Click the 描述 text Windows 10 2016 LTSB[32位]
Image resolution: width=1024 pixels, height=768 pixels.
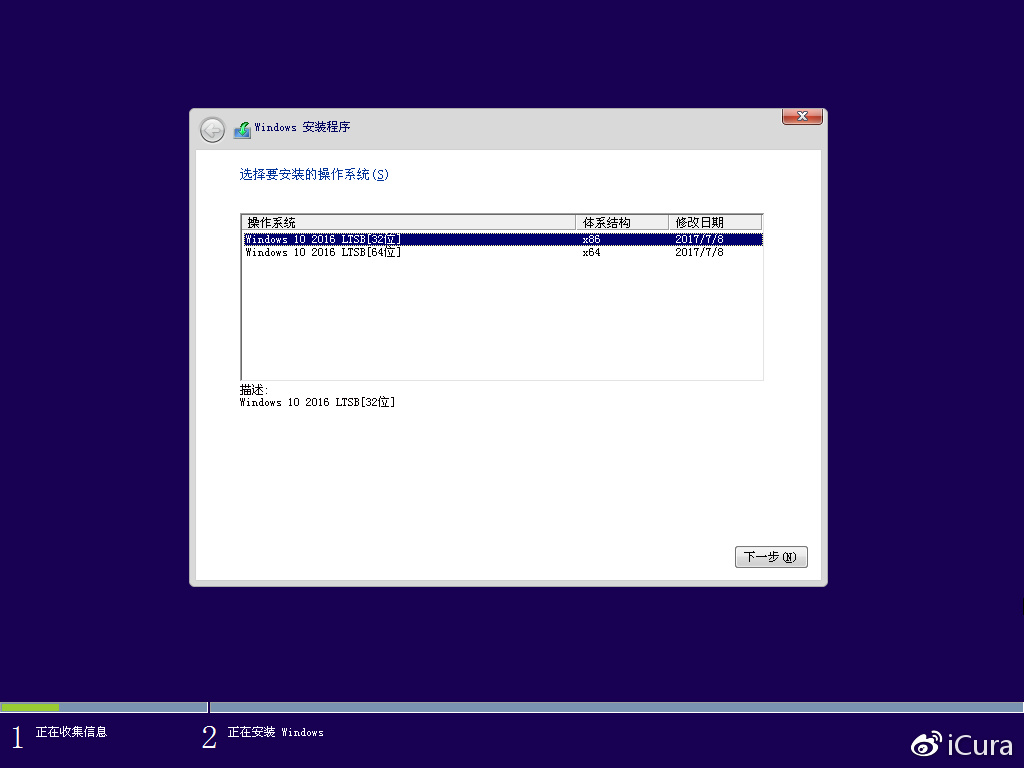317,402
